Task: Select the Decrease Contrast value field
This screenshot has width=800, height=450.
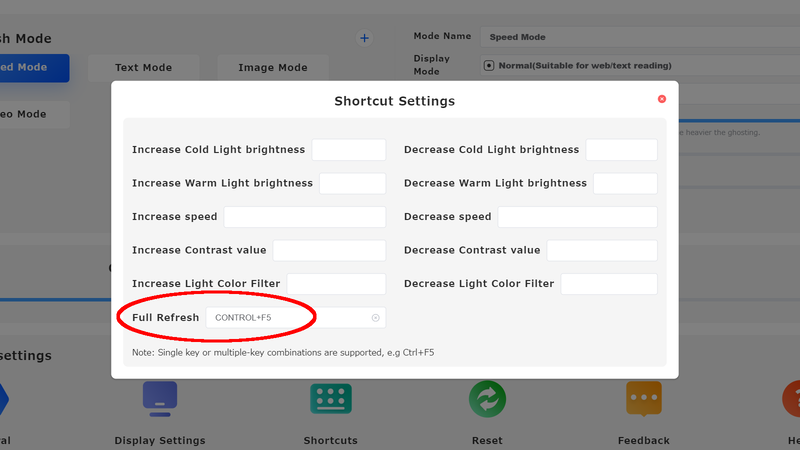Action: [602, 251]
